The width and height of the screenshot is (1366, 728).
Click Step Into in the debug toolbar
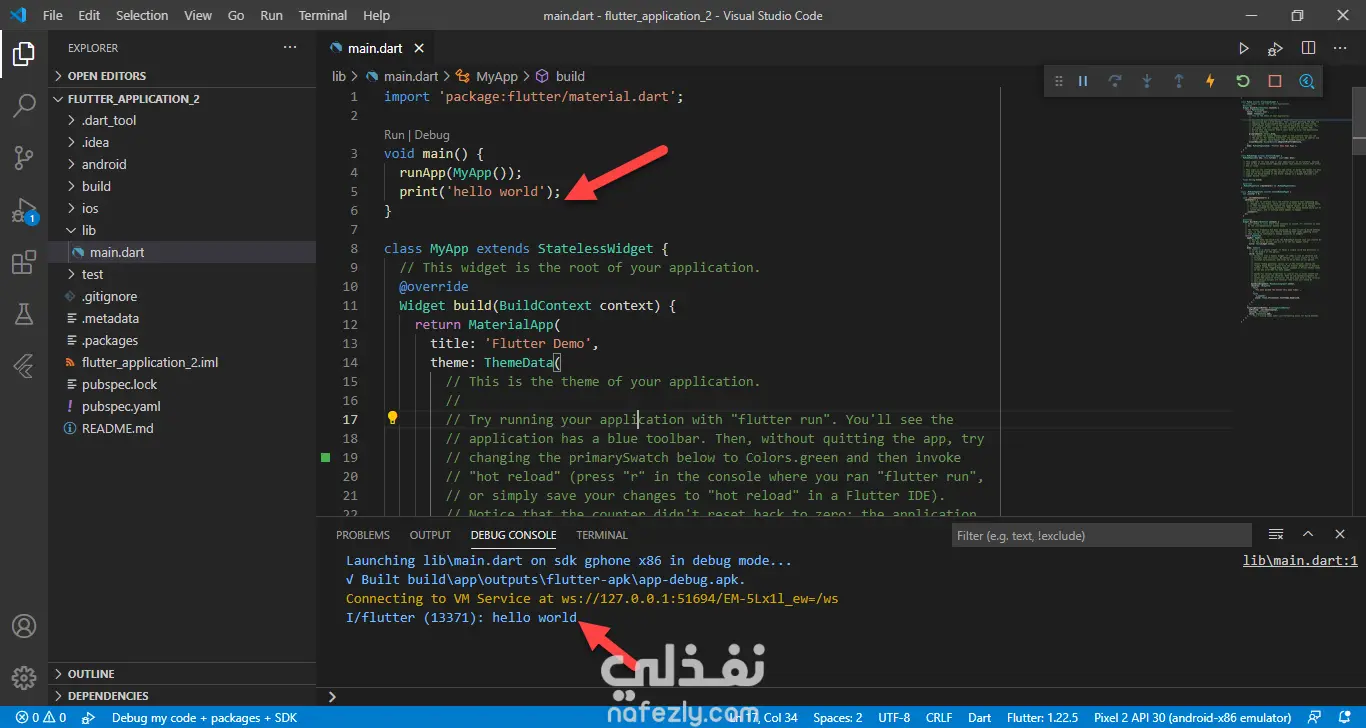[x=1146, y=81]
